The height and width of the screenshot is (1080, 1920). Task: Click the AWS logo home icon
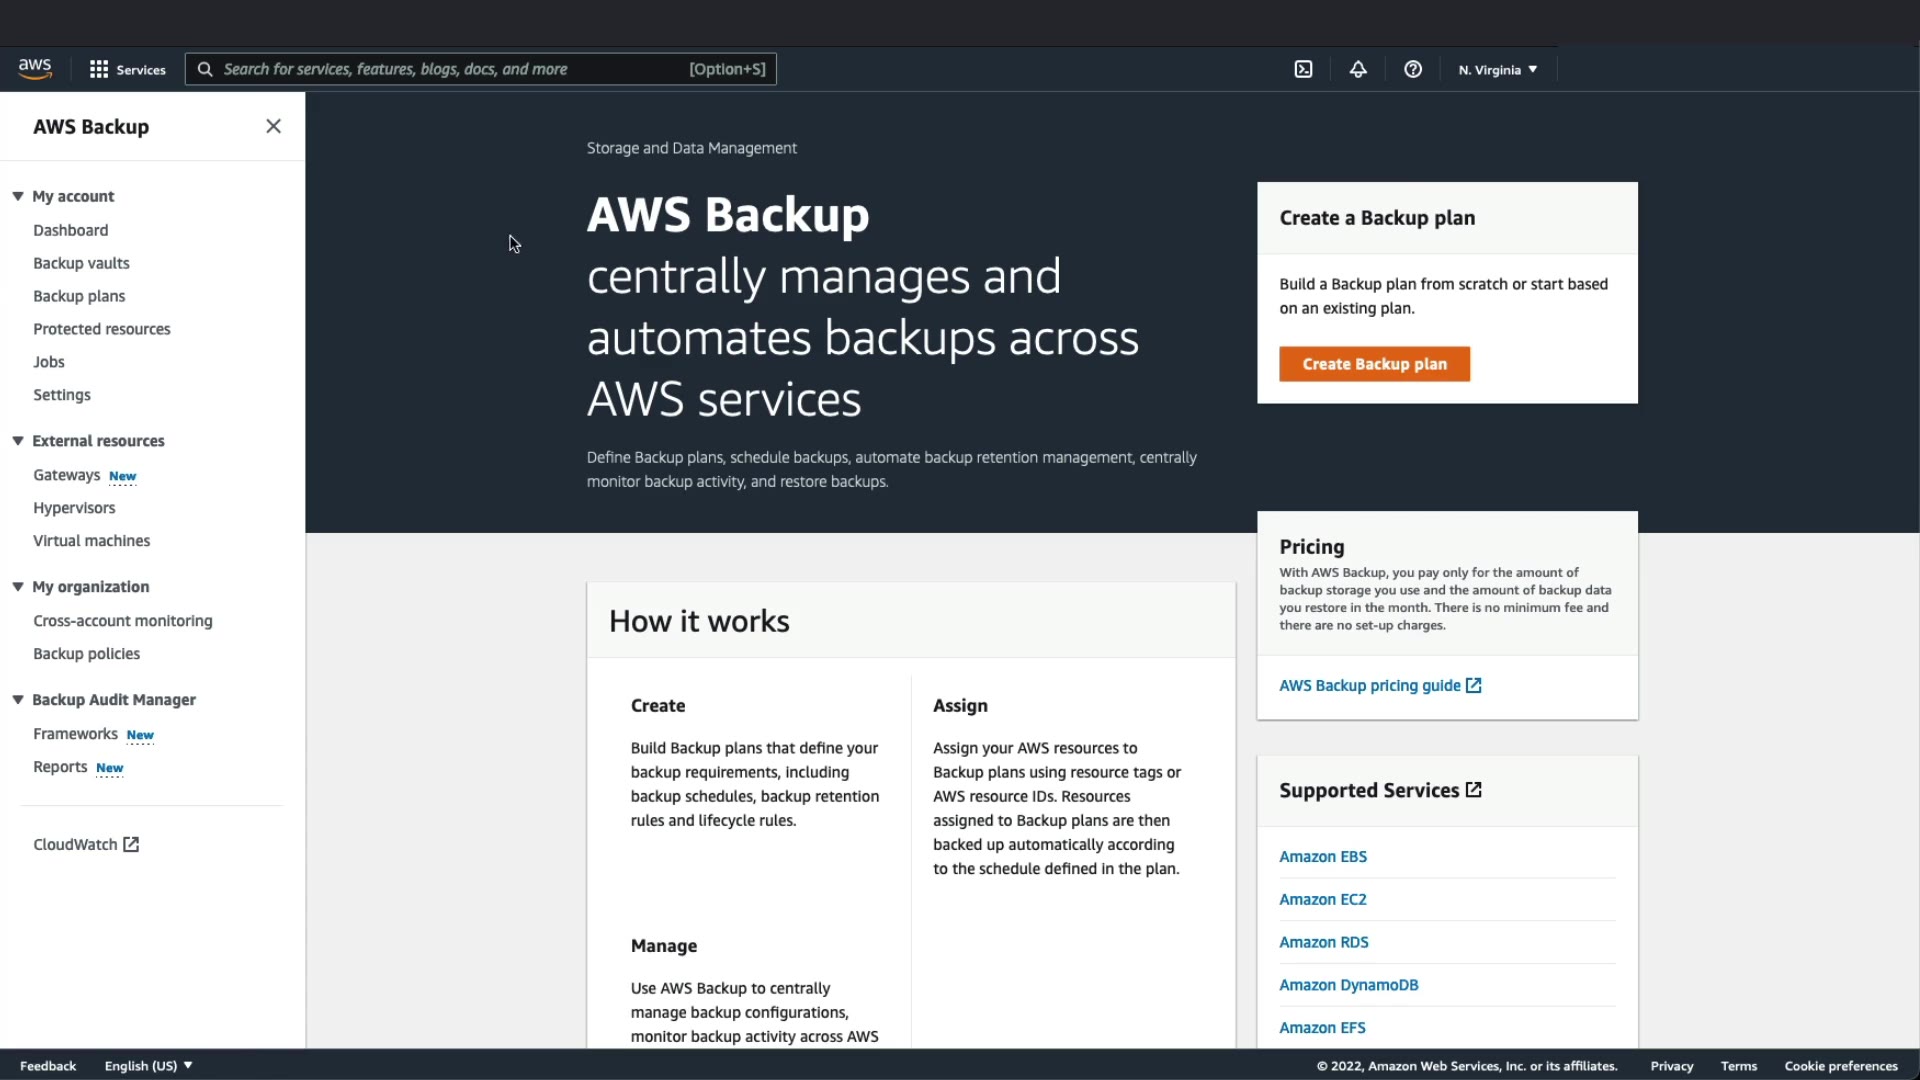pos(35,68)
